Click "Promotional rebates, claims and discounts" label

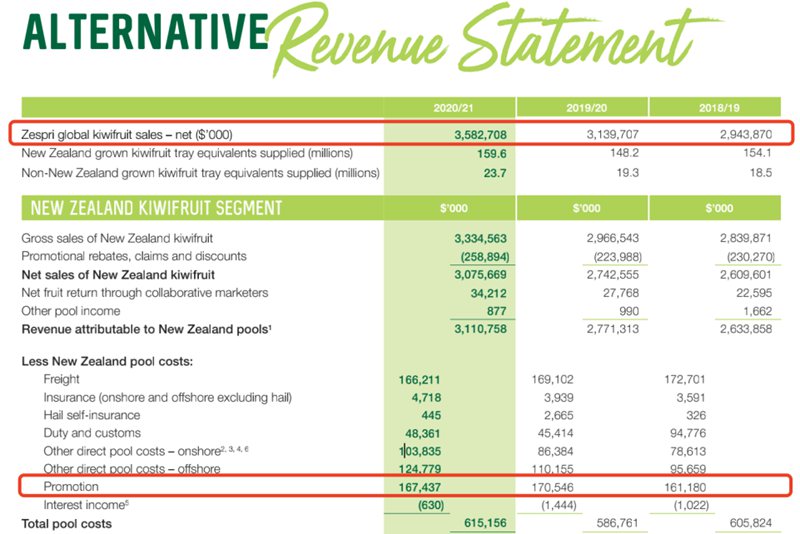click(x=134, y=256)
